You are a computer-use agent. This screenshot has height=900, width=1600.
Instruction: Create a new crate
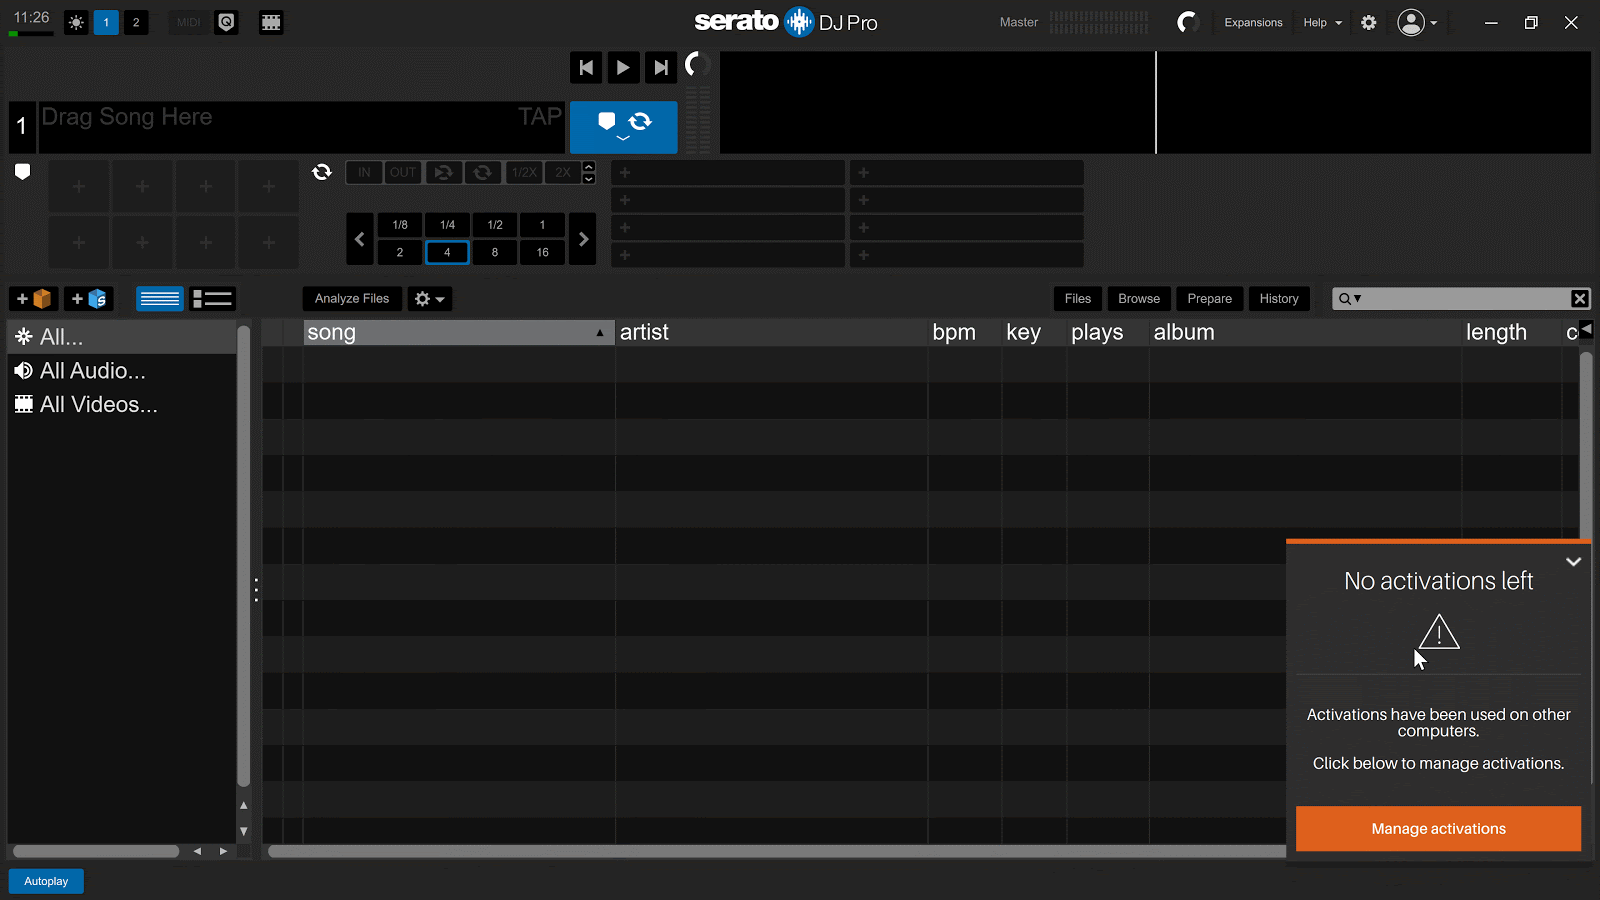coord(33,298)
